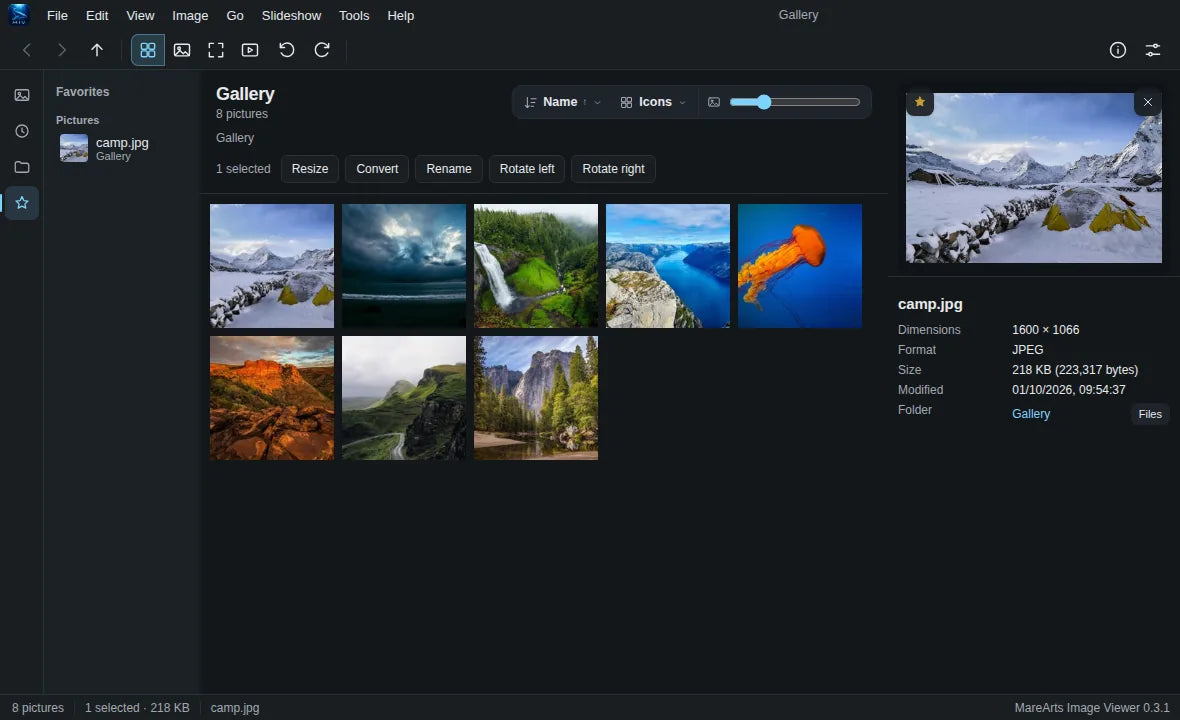
Task: Click the JPEG format value
Action: tap(1027, 350)
